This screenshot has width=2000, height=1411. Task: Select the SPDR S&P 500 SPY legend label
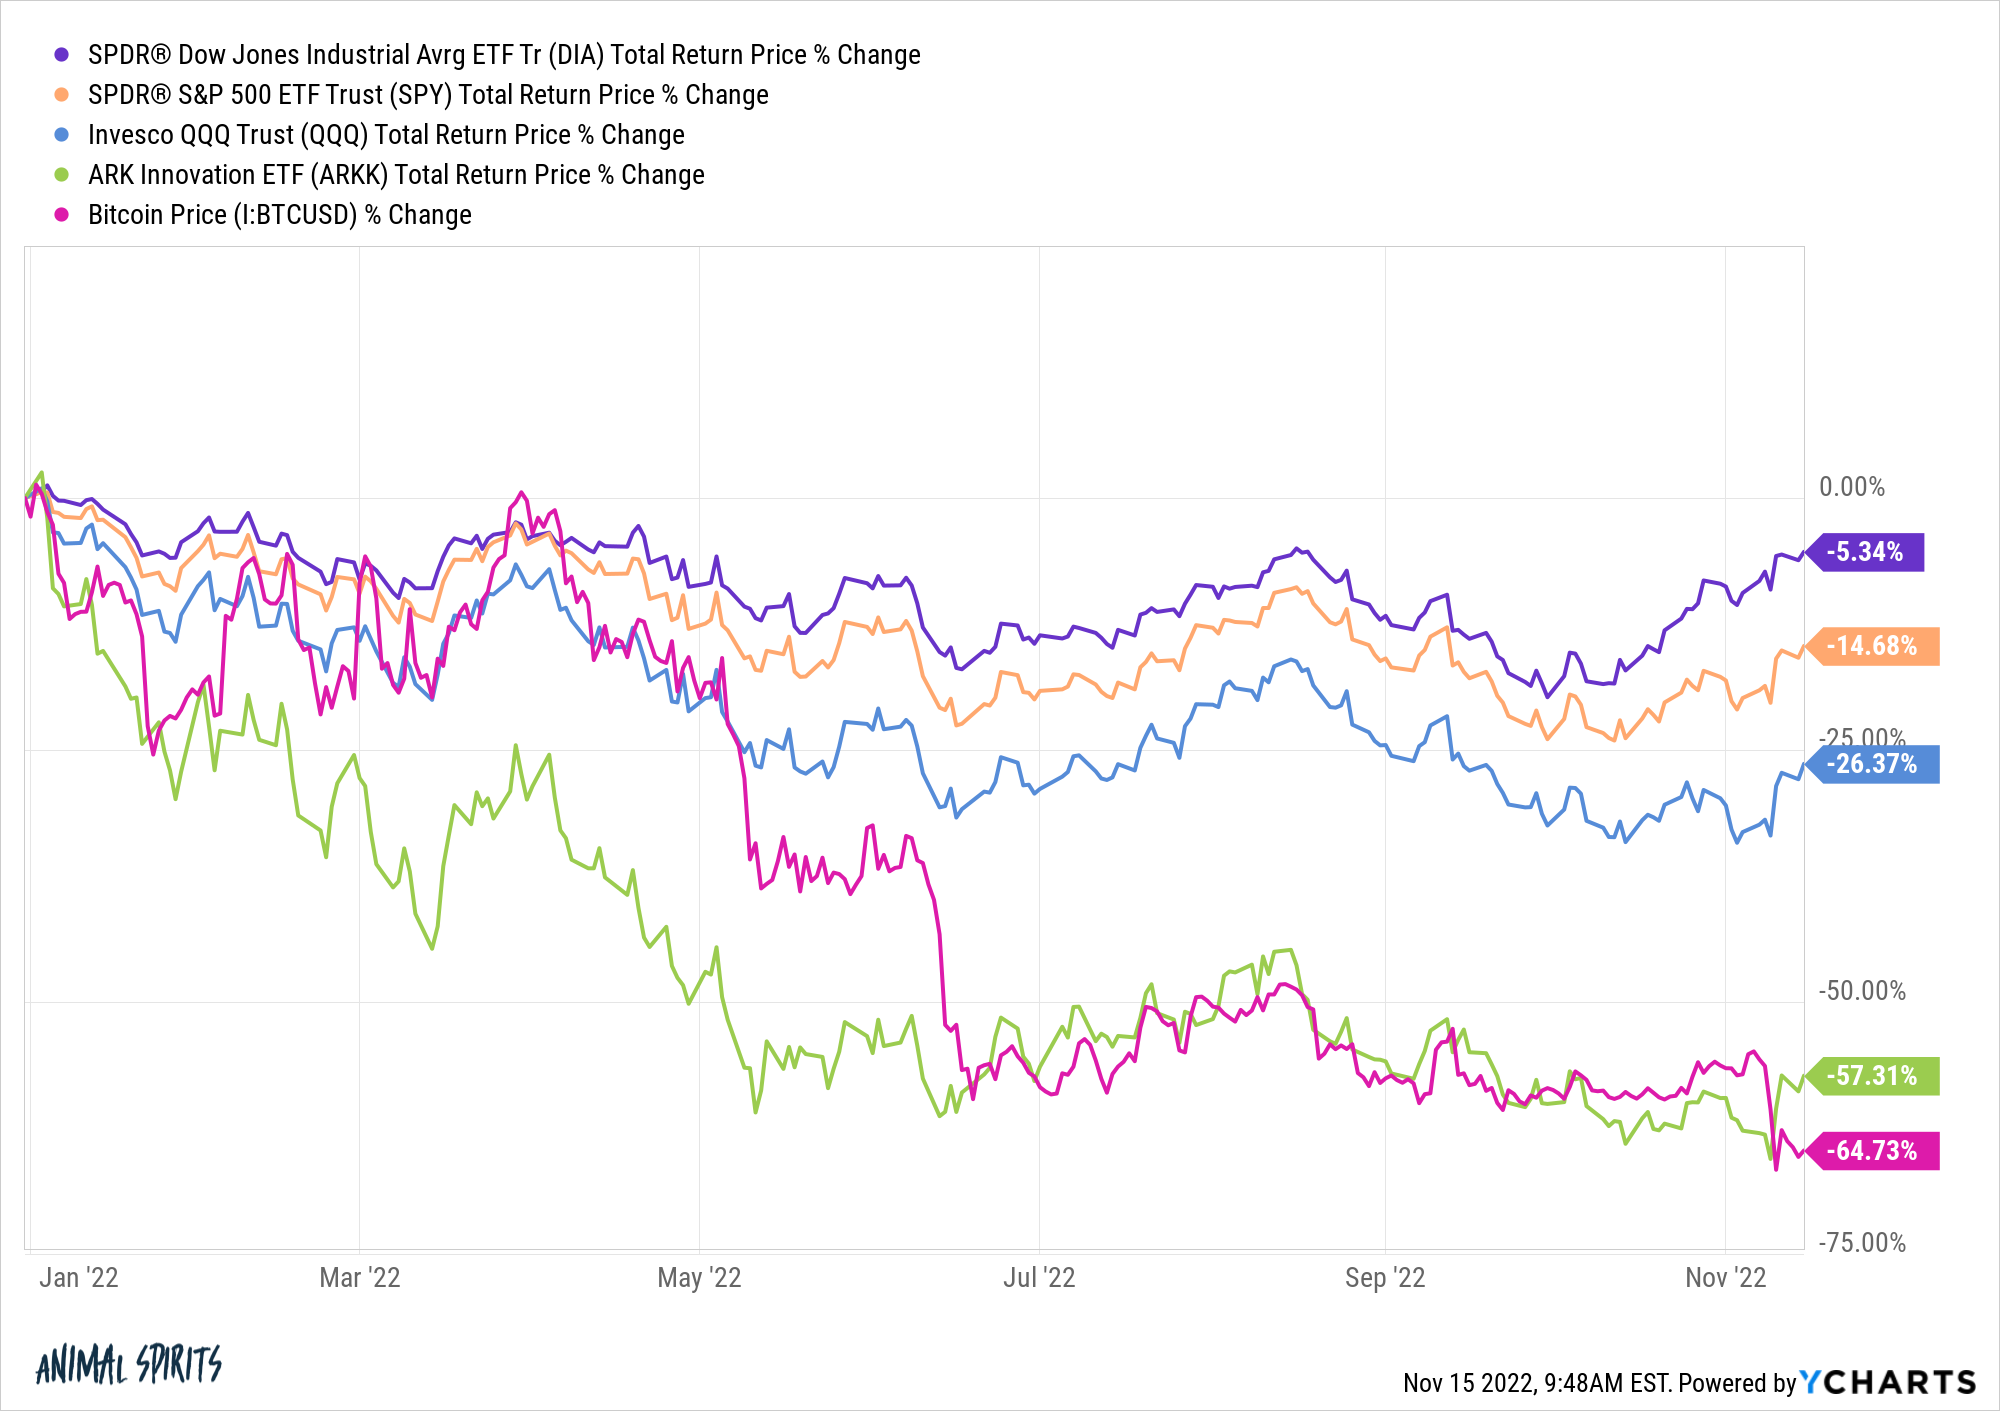pyautogui.click(x=428, y=95)
